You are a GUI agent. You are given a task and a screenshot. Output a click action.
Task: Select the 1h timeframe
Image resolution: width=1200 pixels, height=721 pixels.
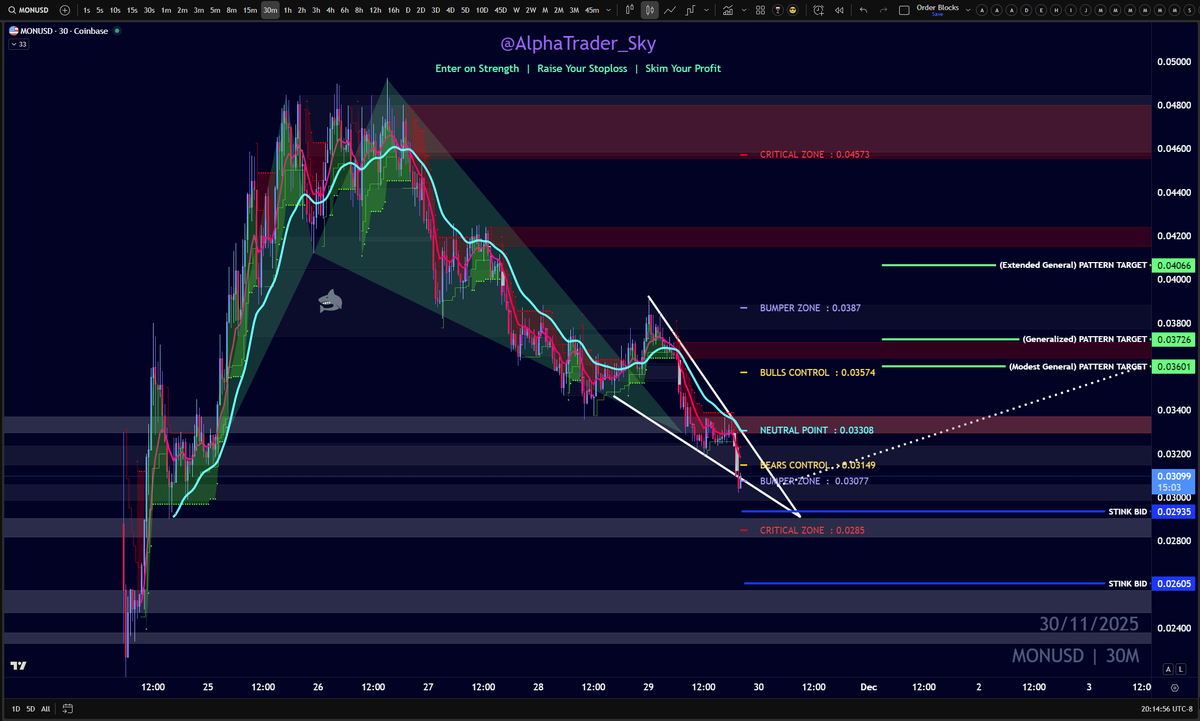tap(288, 10)
